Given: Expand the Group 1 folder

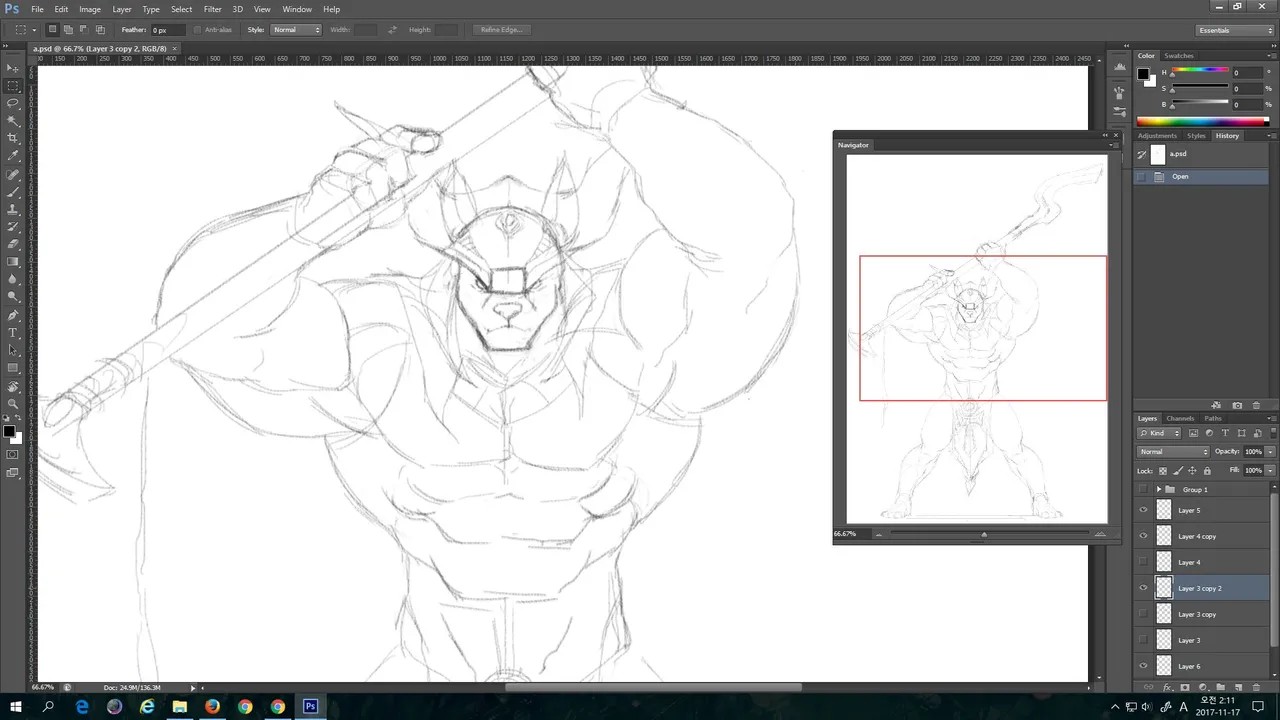Looking at the screenshot, I should tap(1159, 489).
